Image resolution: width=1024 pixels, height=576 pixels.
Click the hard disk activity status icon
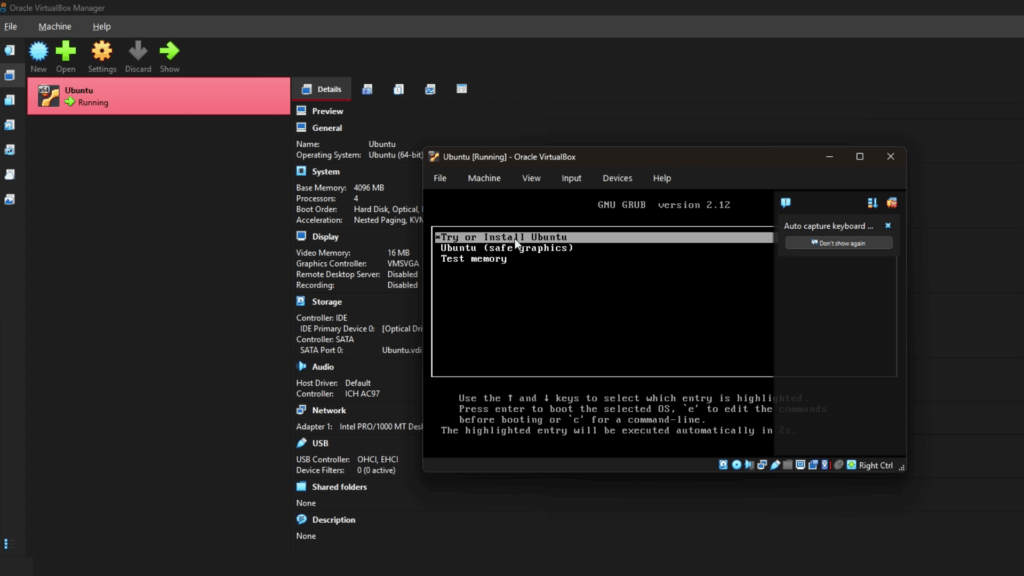click(723, 464)
